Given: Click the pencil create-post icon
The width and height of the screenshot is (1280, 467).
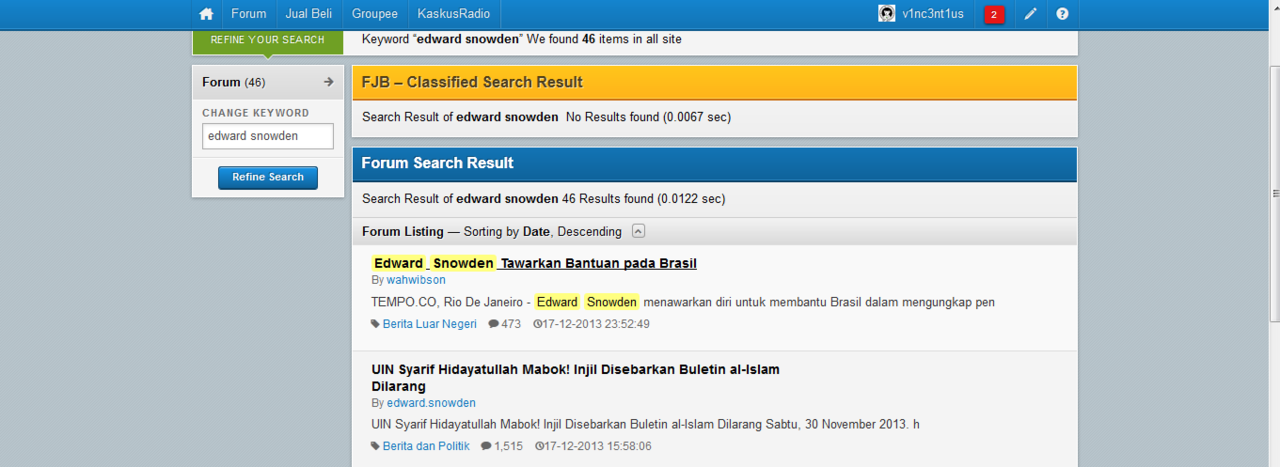Looking at the screenshot, I should [x=1030, y=14].
